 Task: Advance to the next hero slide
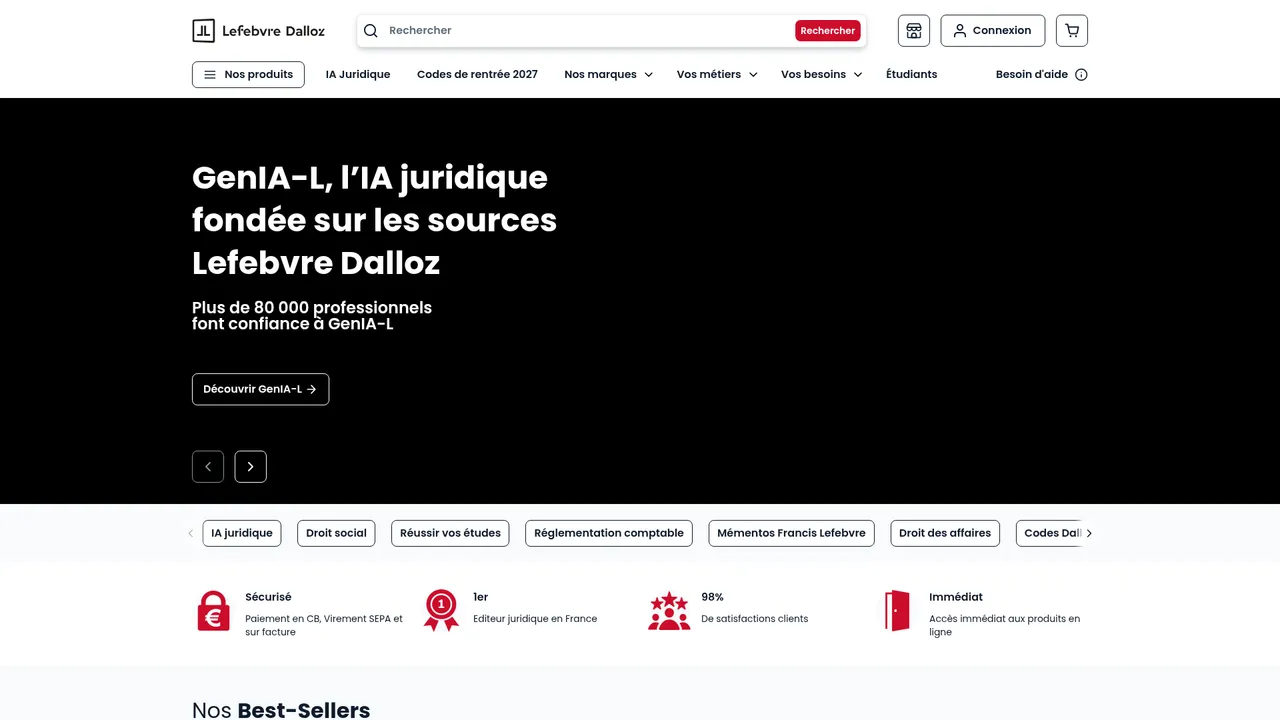click(251, 467)
